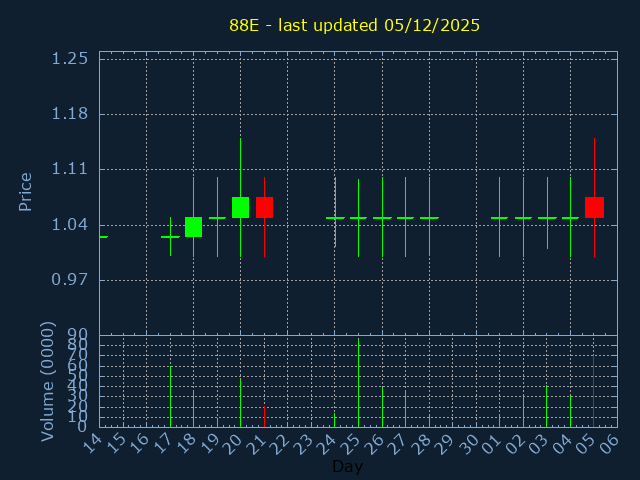Click the 'Price' axis title
Screen dimensions: 640x480
pyautogui.click(x=25, y=192)
